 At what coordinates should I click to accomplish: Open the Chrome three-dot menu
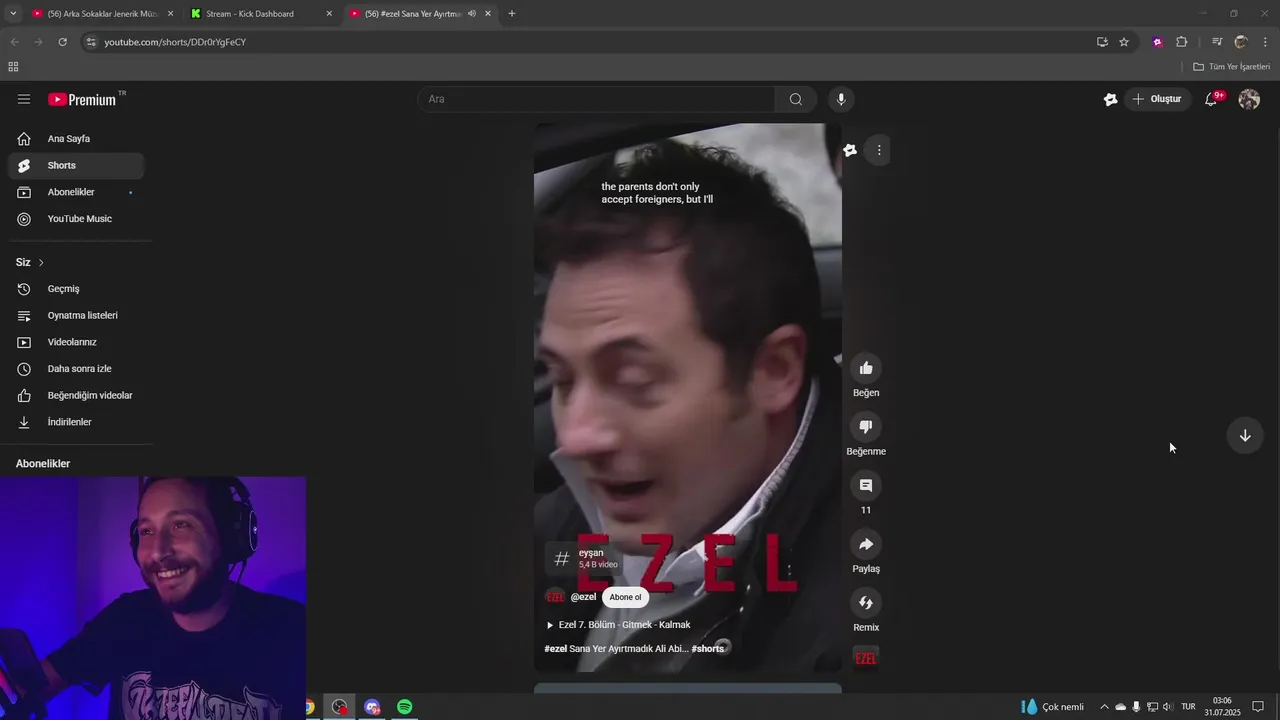(1266, 42)
